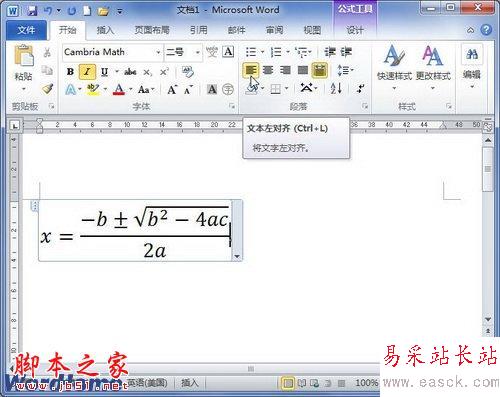The height and width of the screenshot is (397, 500).
Task: Toggle Strikethrough formatting
Action: (x=130, y=72)
